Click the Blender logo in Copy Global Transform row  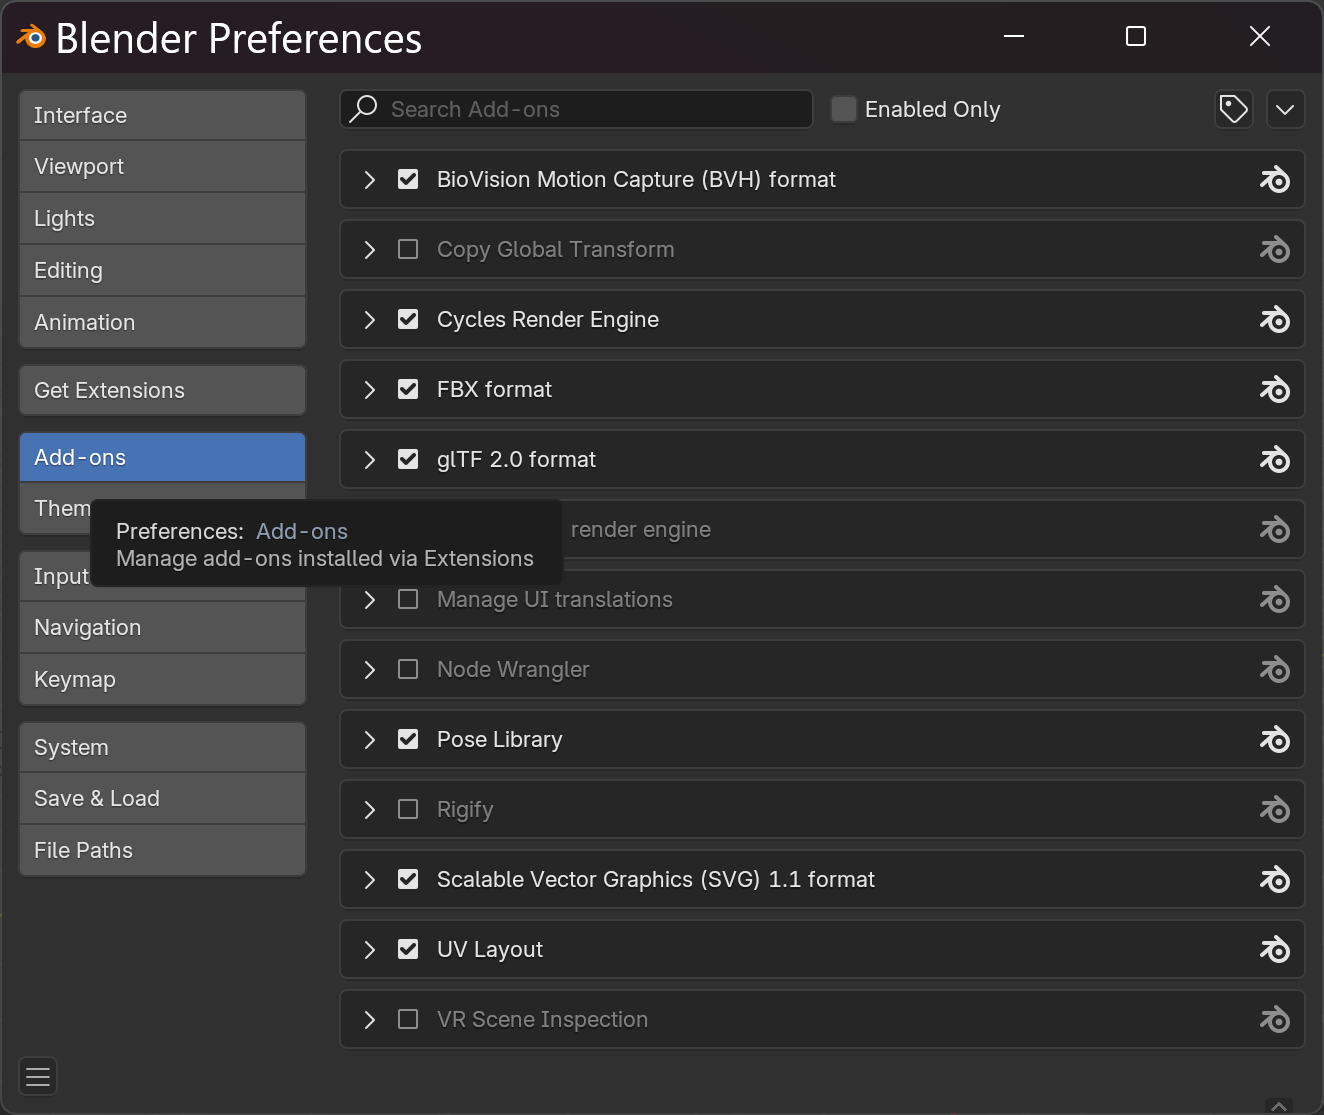coord(1274,250)
